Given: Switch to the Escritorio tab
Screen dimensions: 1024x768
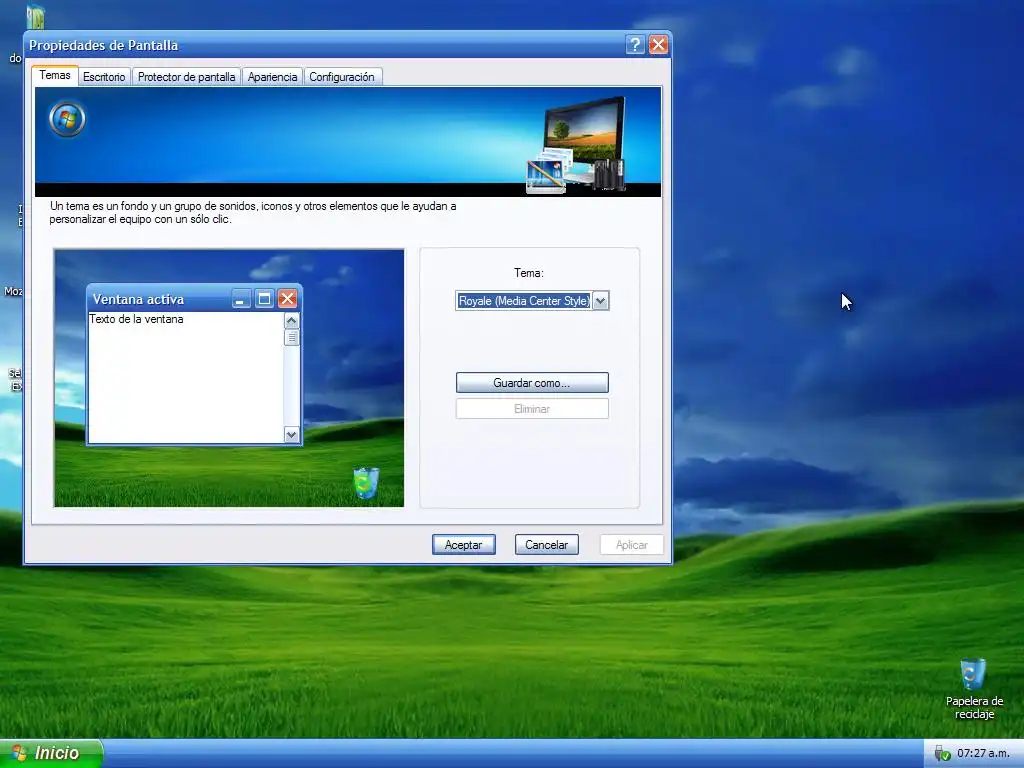Looking at the screenshot, I should 104,77.
